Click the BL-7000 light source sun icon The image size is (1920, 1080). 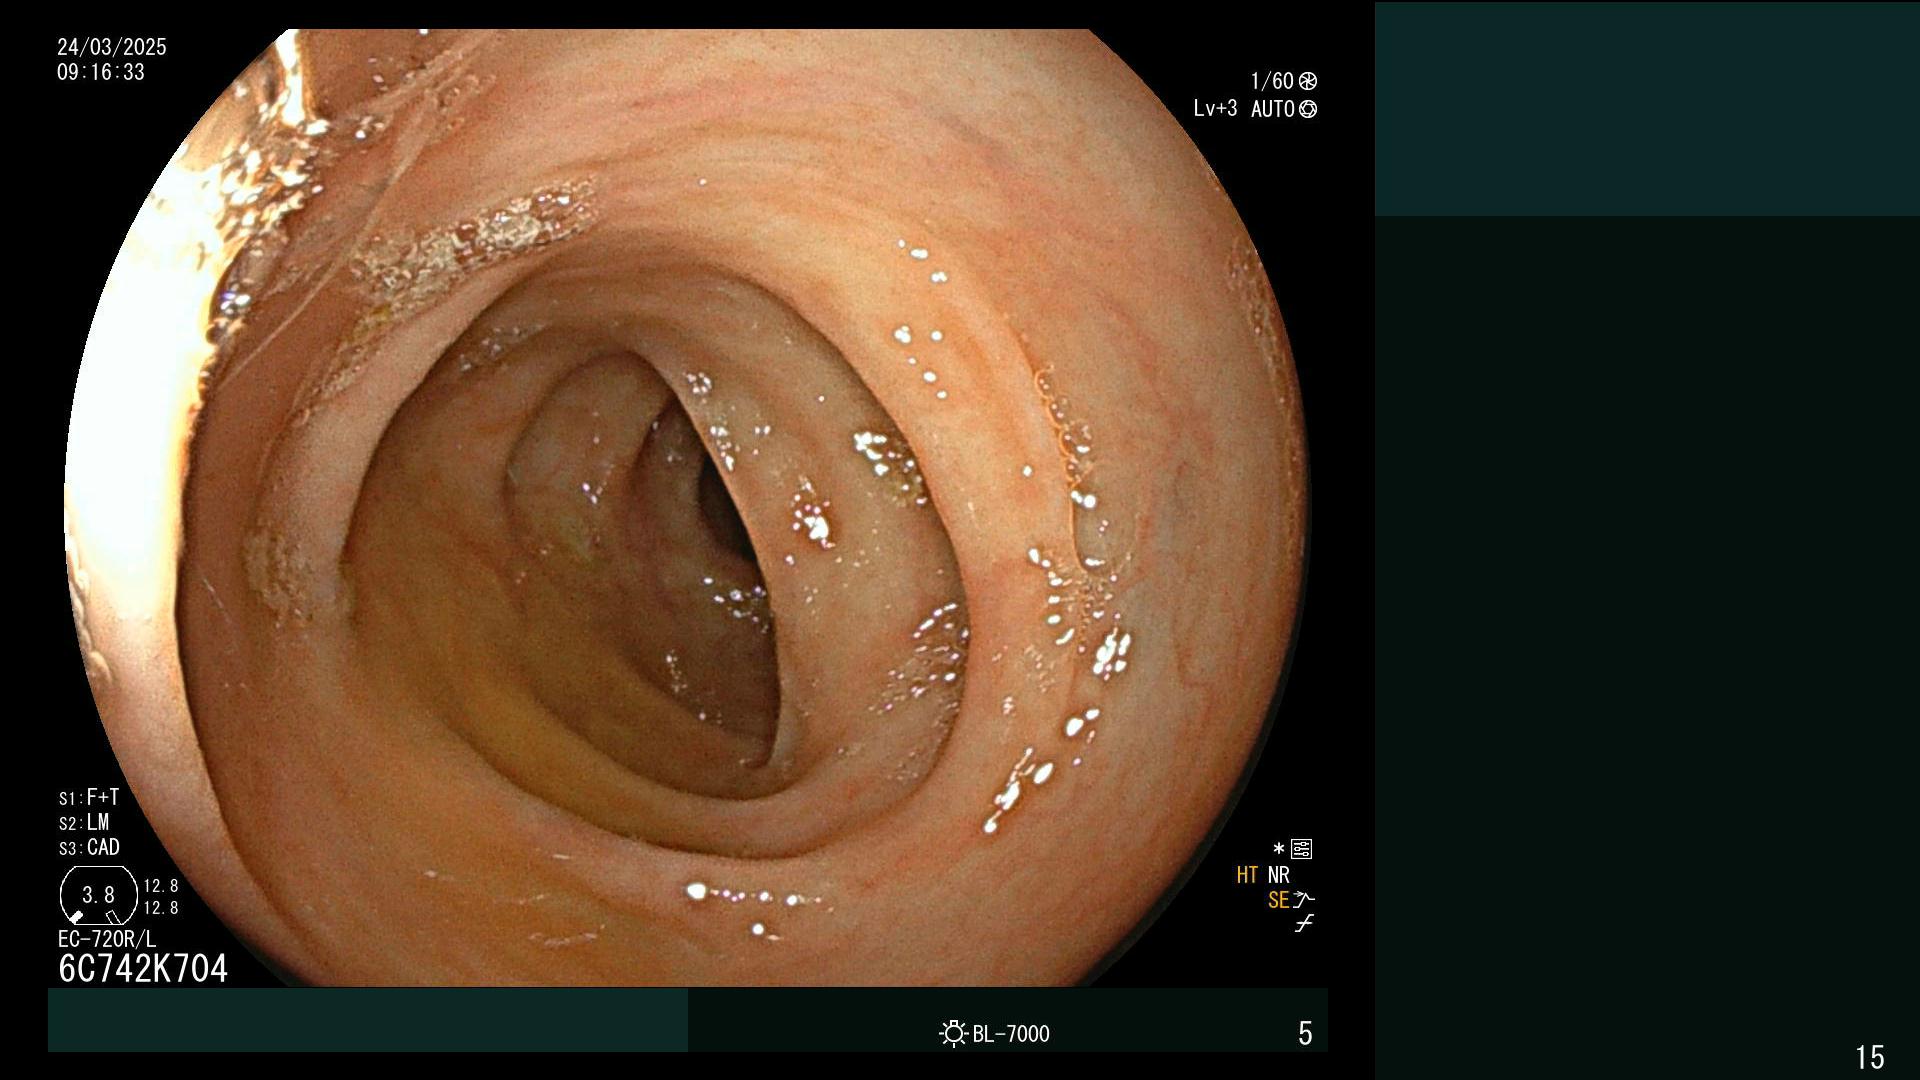[x=953, y=1033]
